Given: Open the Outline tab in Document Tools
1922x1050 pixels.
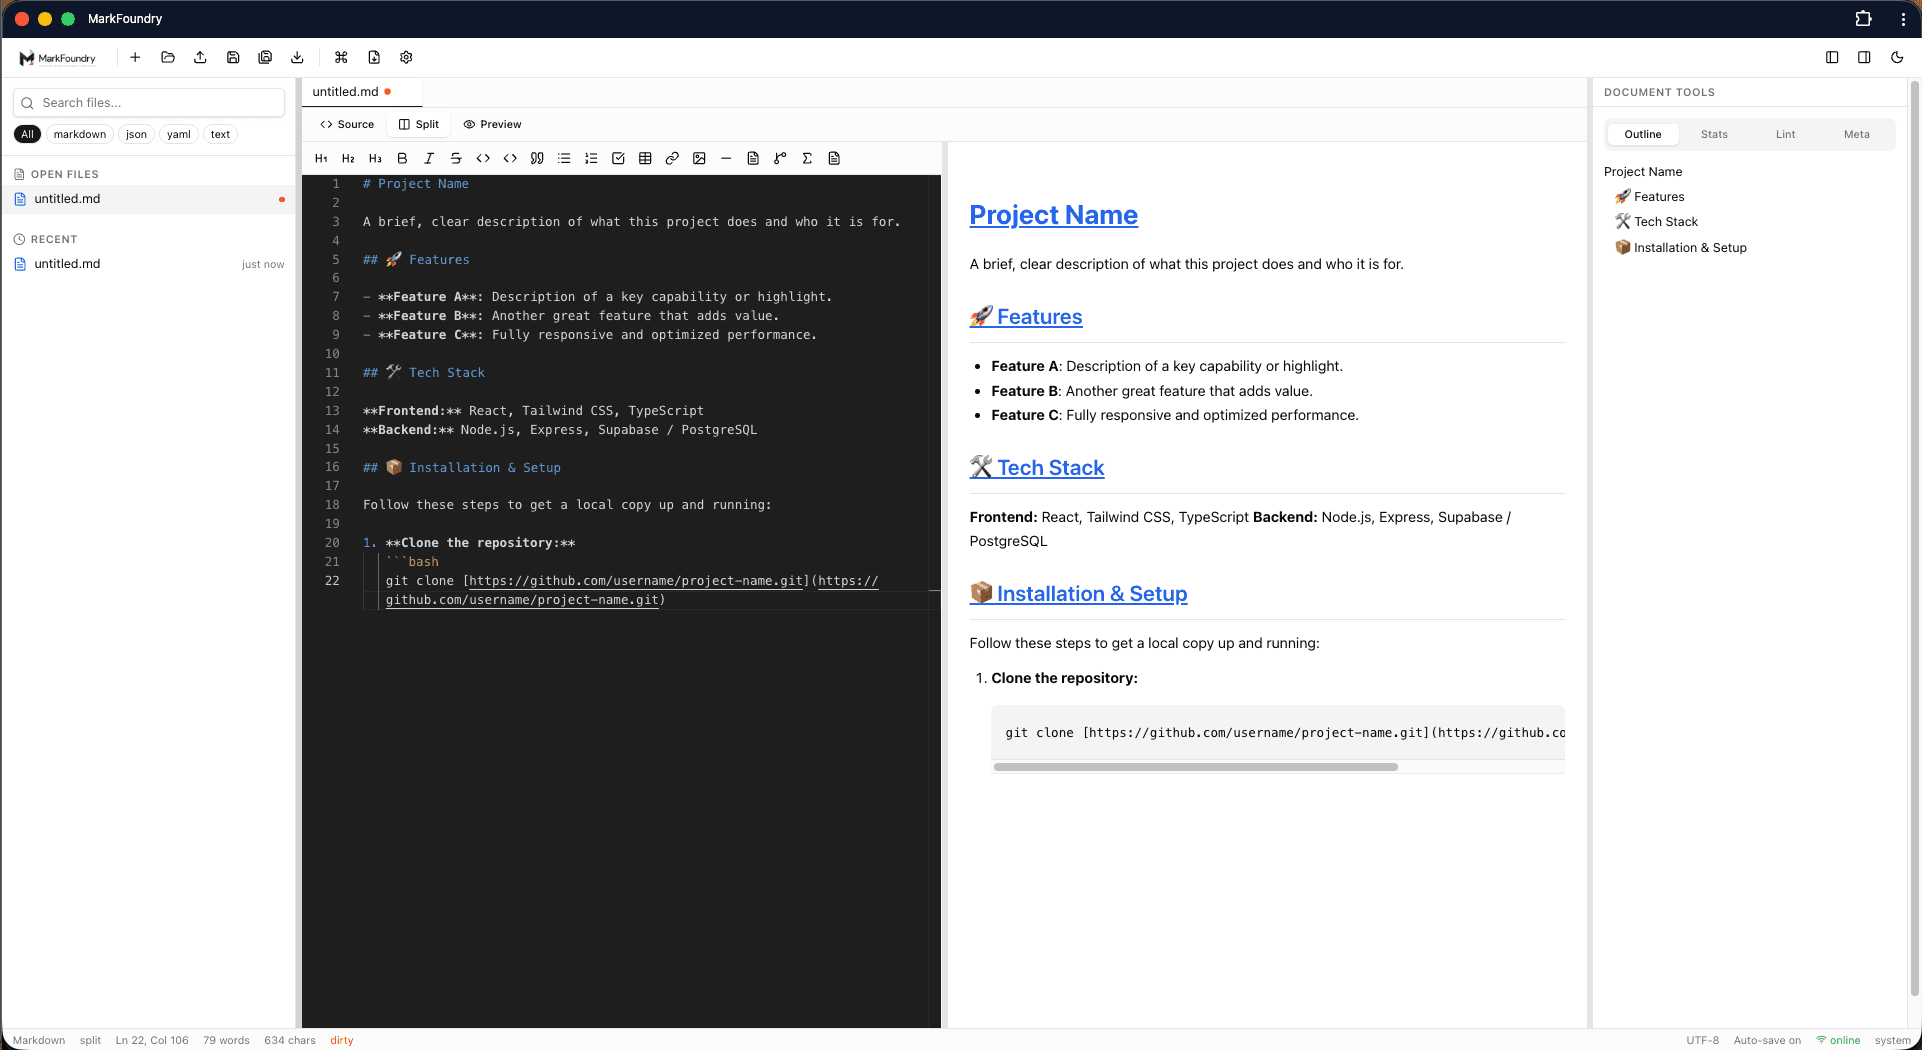Looking at the screenshot, I should coord(1643,134).
